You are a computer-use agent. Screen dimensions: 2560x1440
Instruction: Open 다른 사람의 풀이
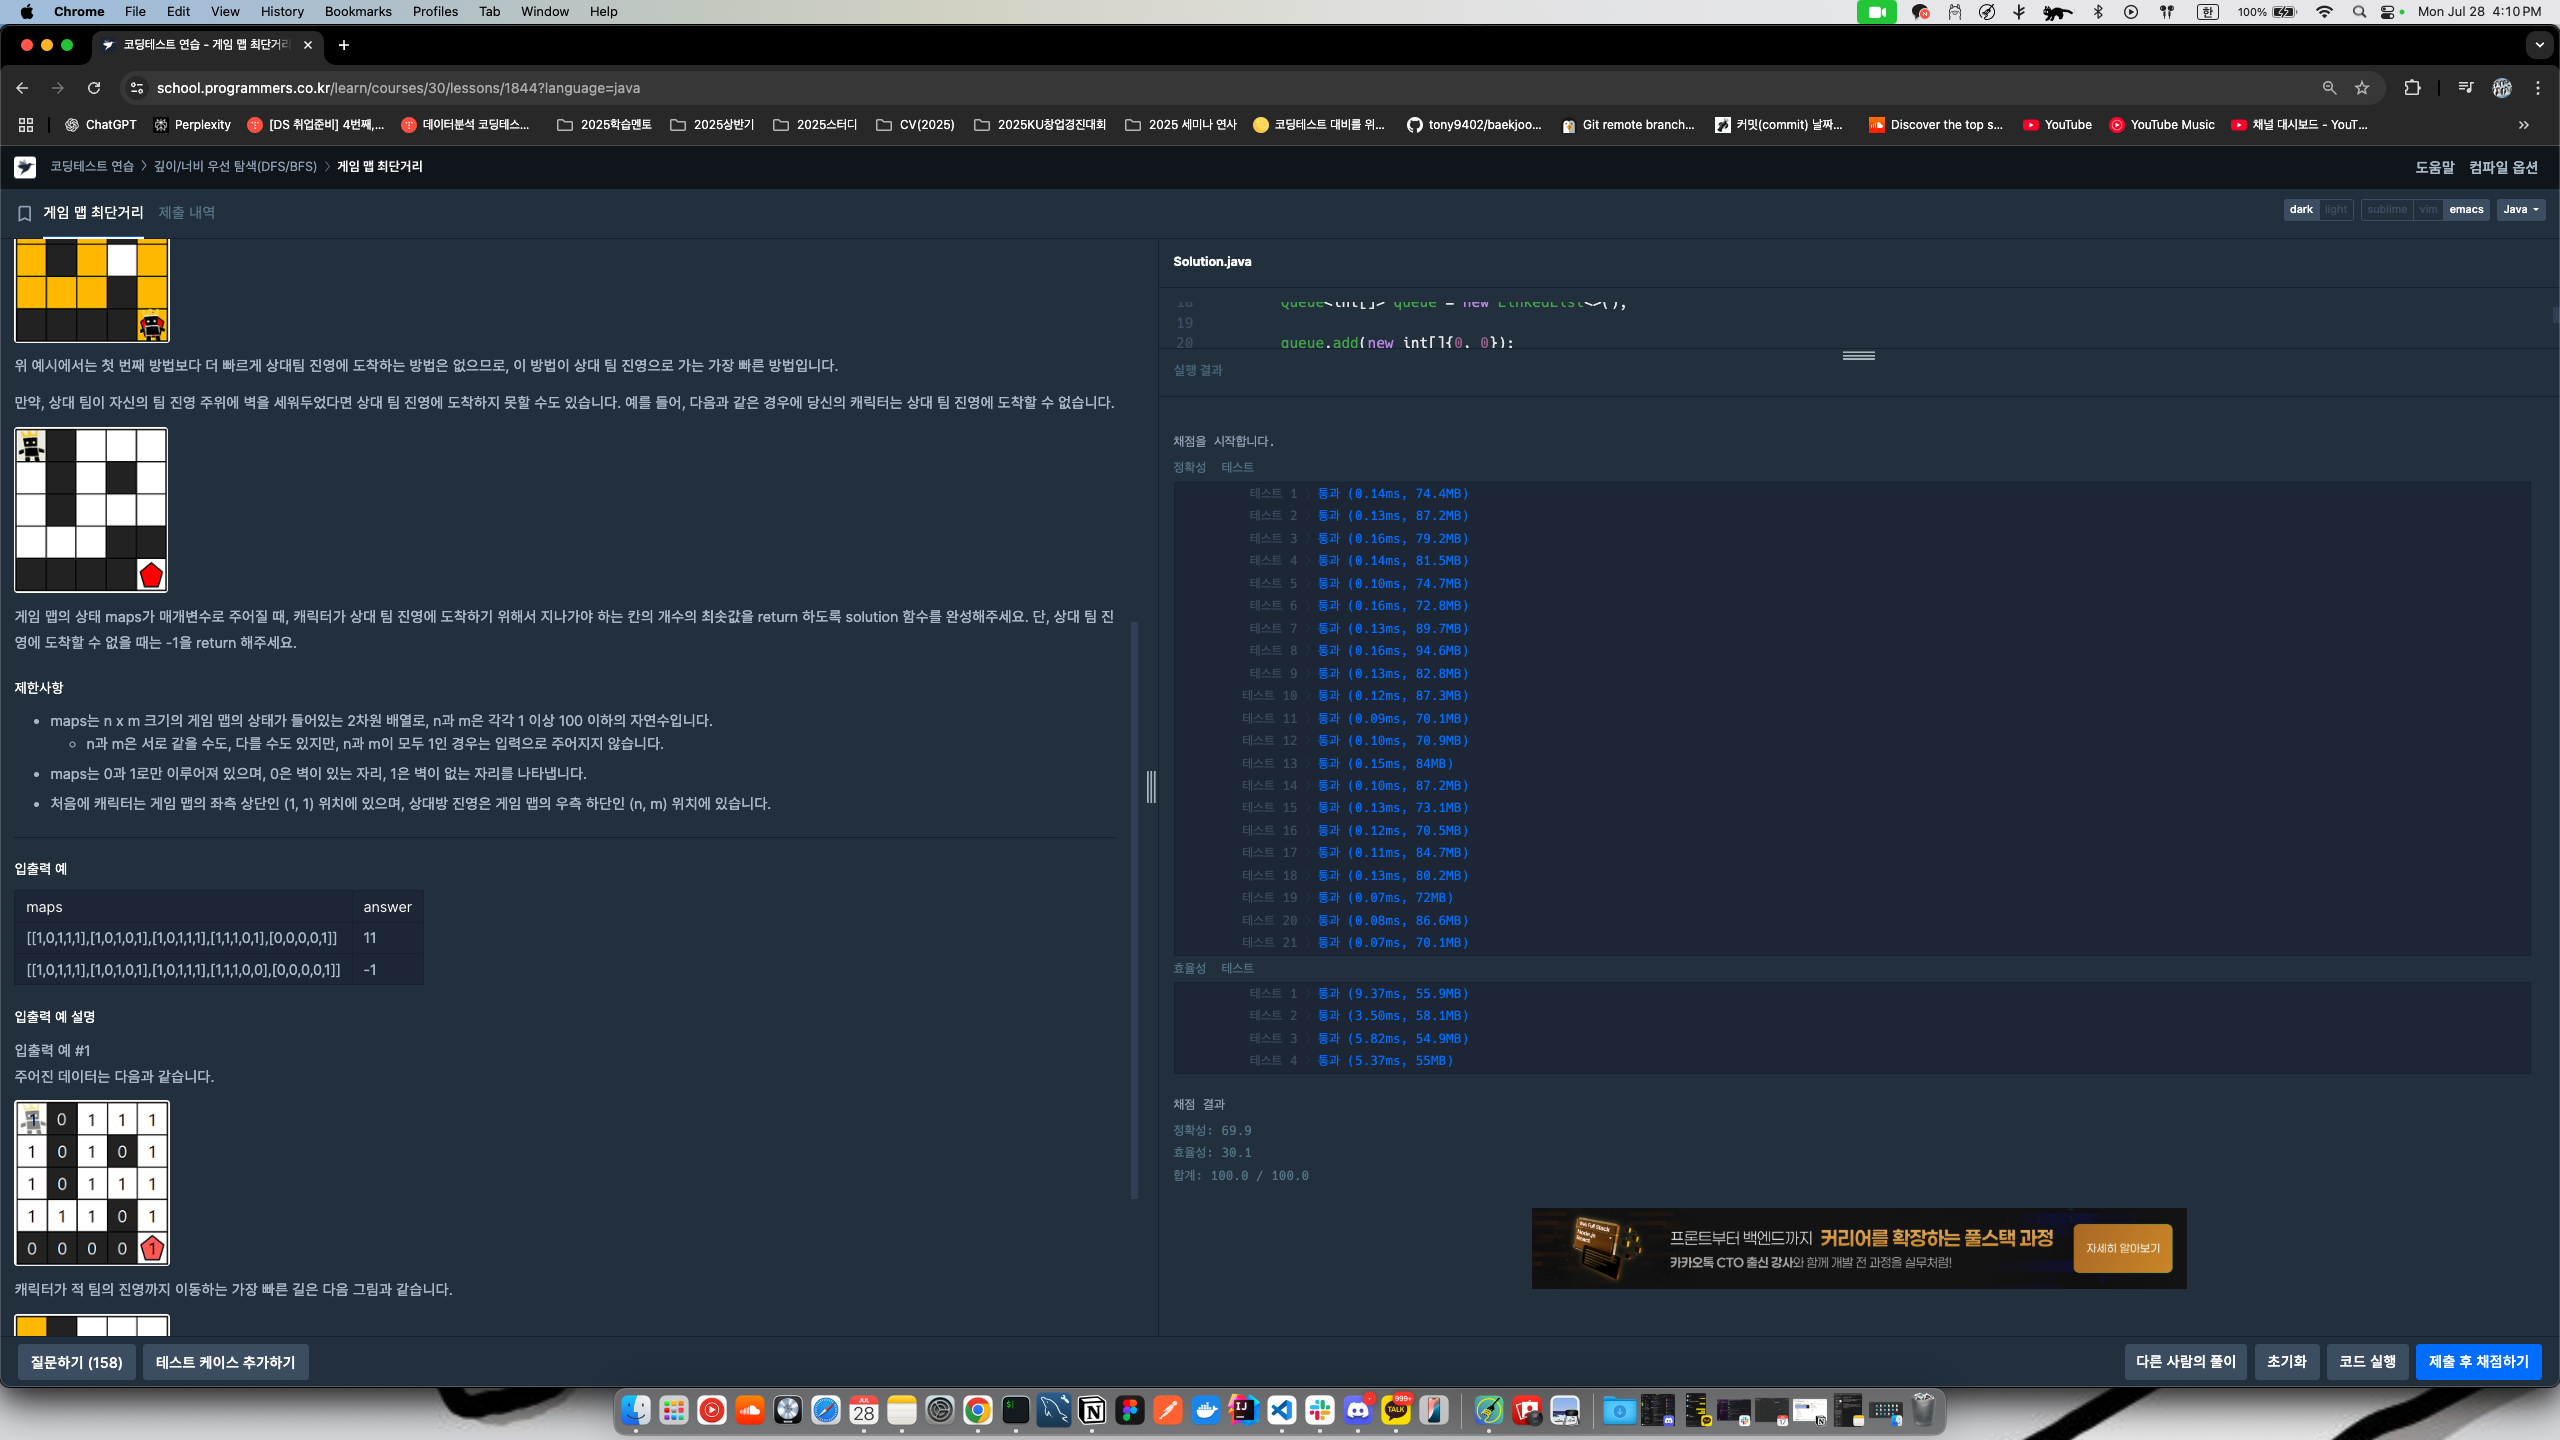(x=2186, y=1362)
